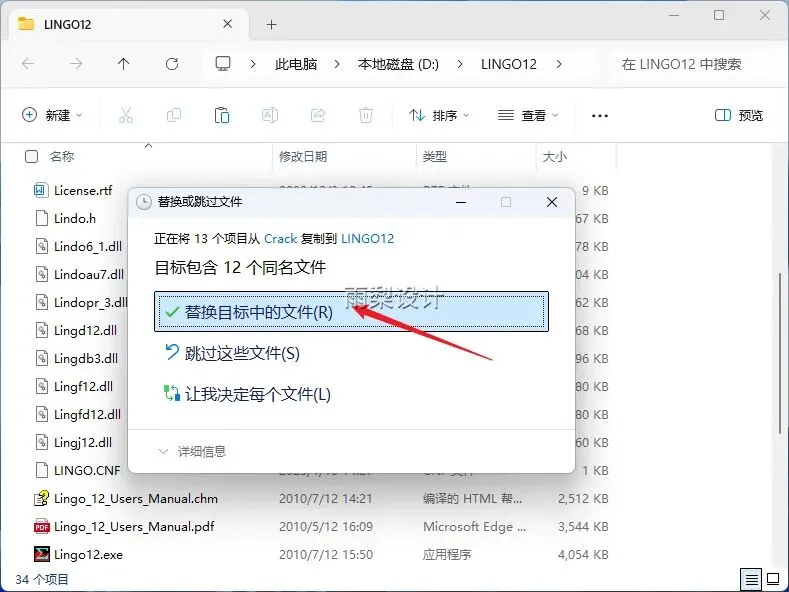Sort by the 名称 column header

click(x=62, y=157)
